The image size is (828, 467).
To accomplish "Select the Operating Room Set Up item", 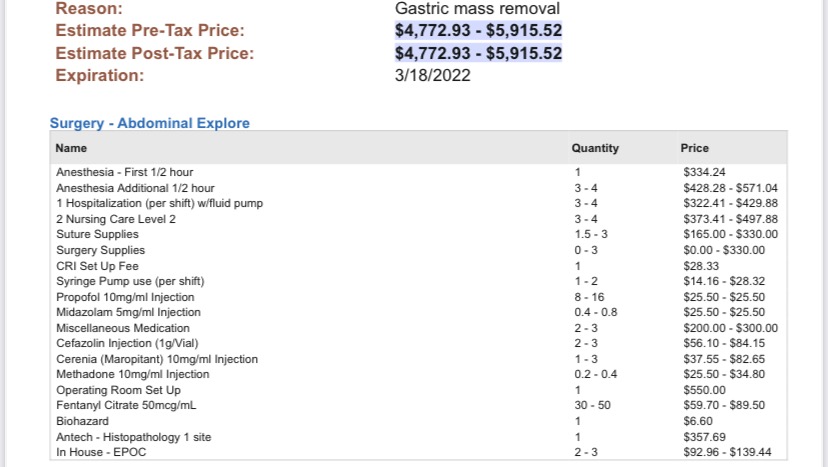I will tap(118, 390).
